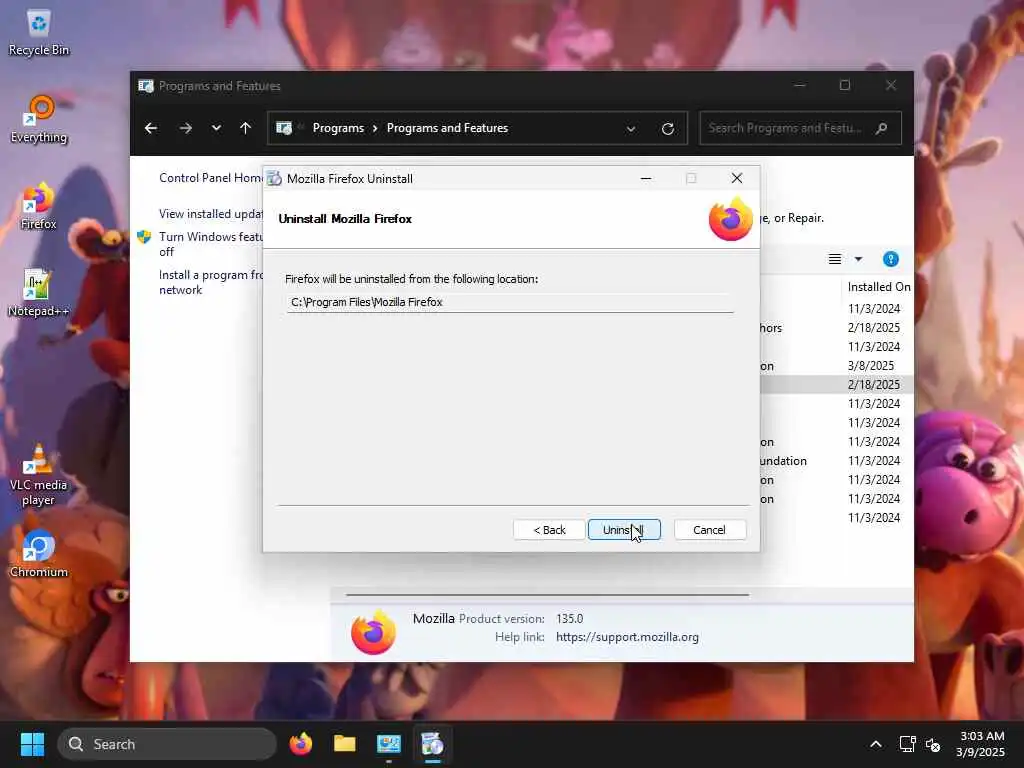Refresh the Programs and Features window

click(x=667, y=129)
